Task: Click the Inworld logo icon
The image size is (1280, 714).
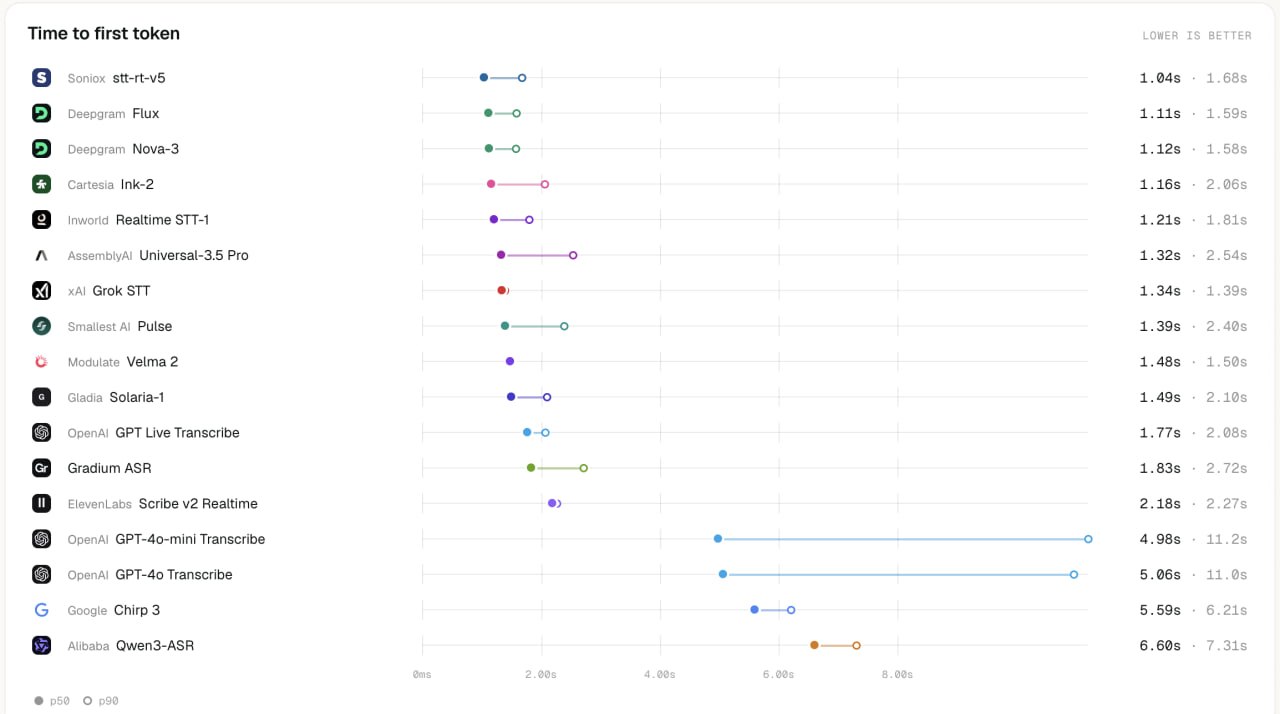Action: tap(41, 220)
